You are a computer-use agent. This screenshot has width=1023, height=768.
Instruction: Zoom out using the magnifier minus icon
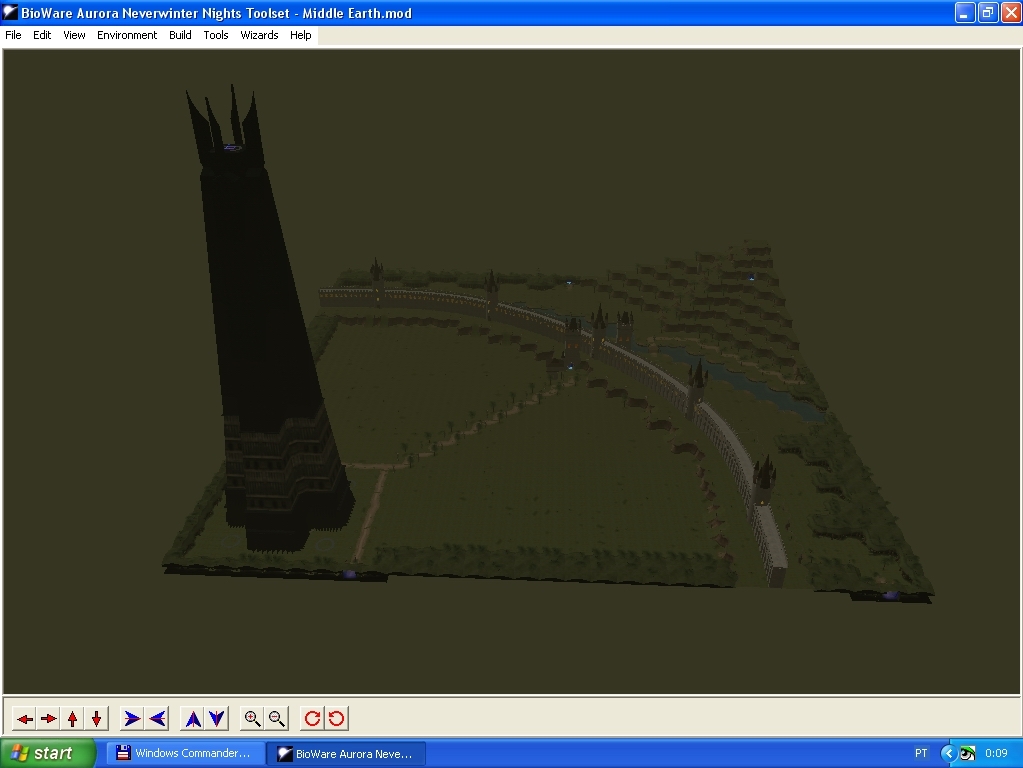tap(277, 718)
